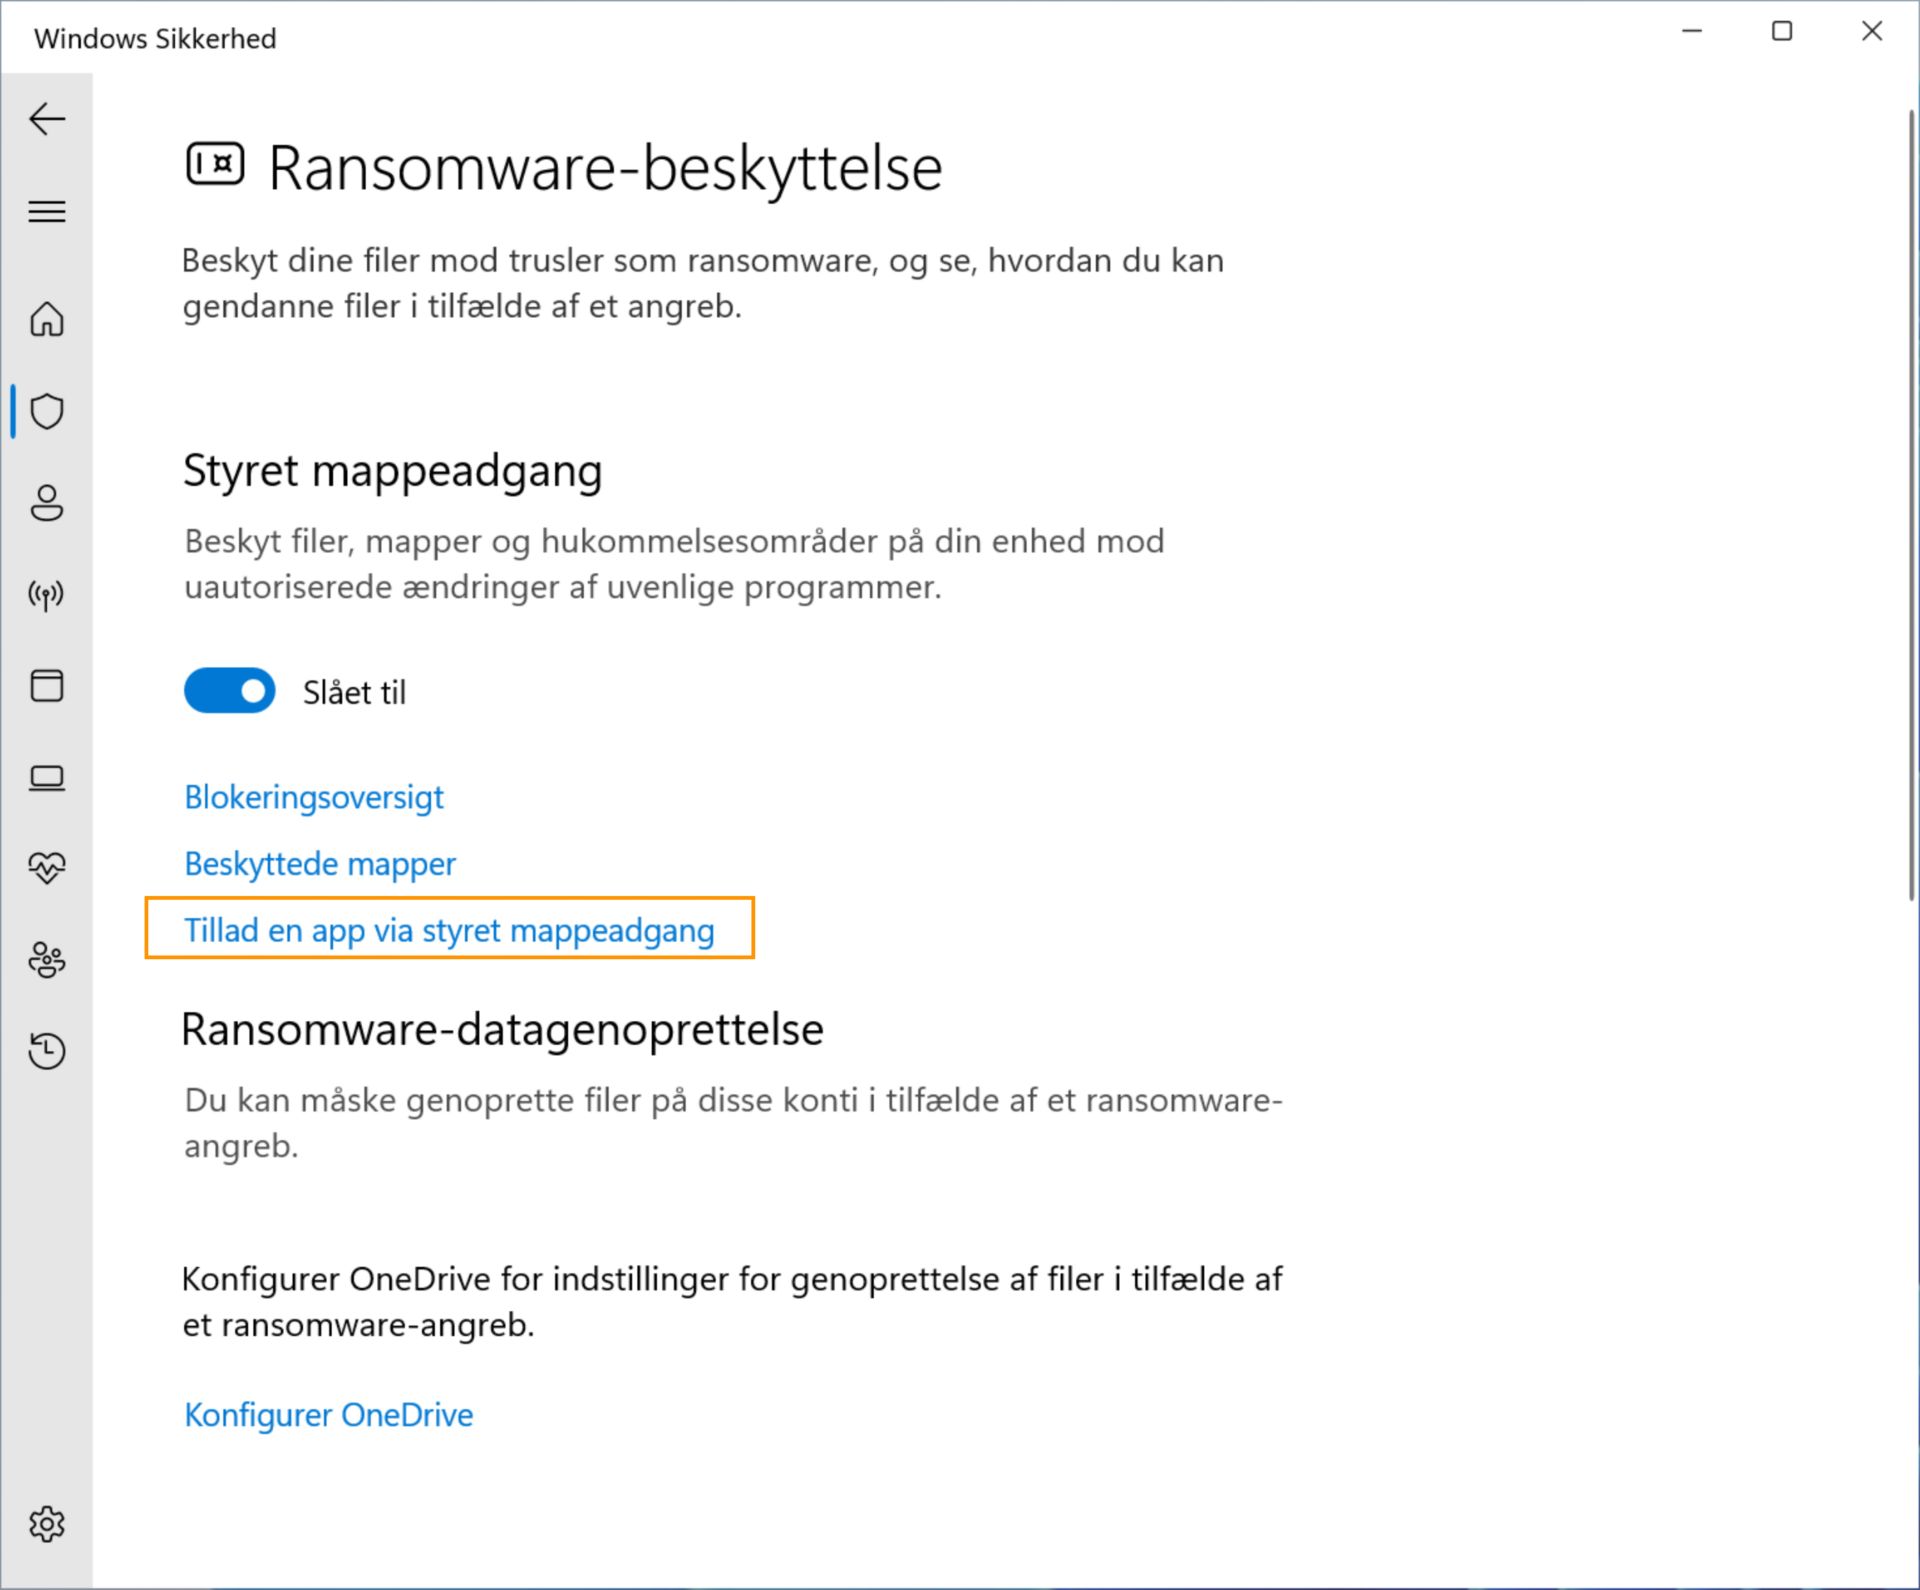Open the Blokeringsoversigt link
1920x1590 pixels.
coord(314,797)
